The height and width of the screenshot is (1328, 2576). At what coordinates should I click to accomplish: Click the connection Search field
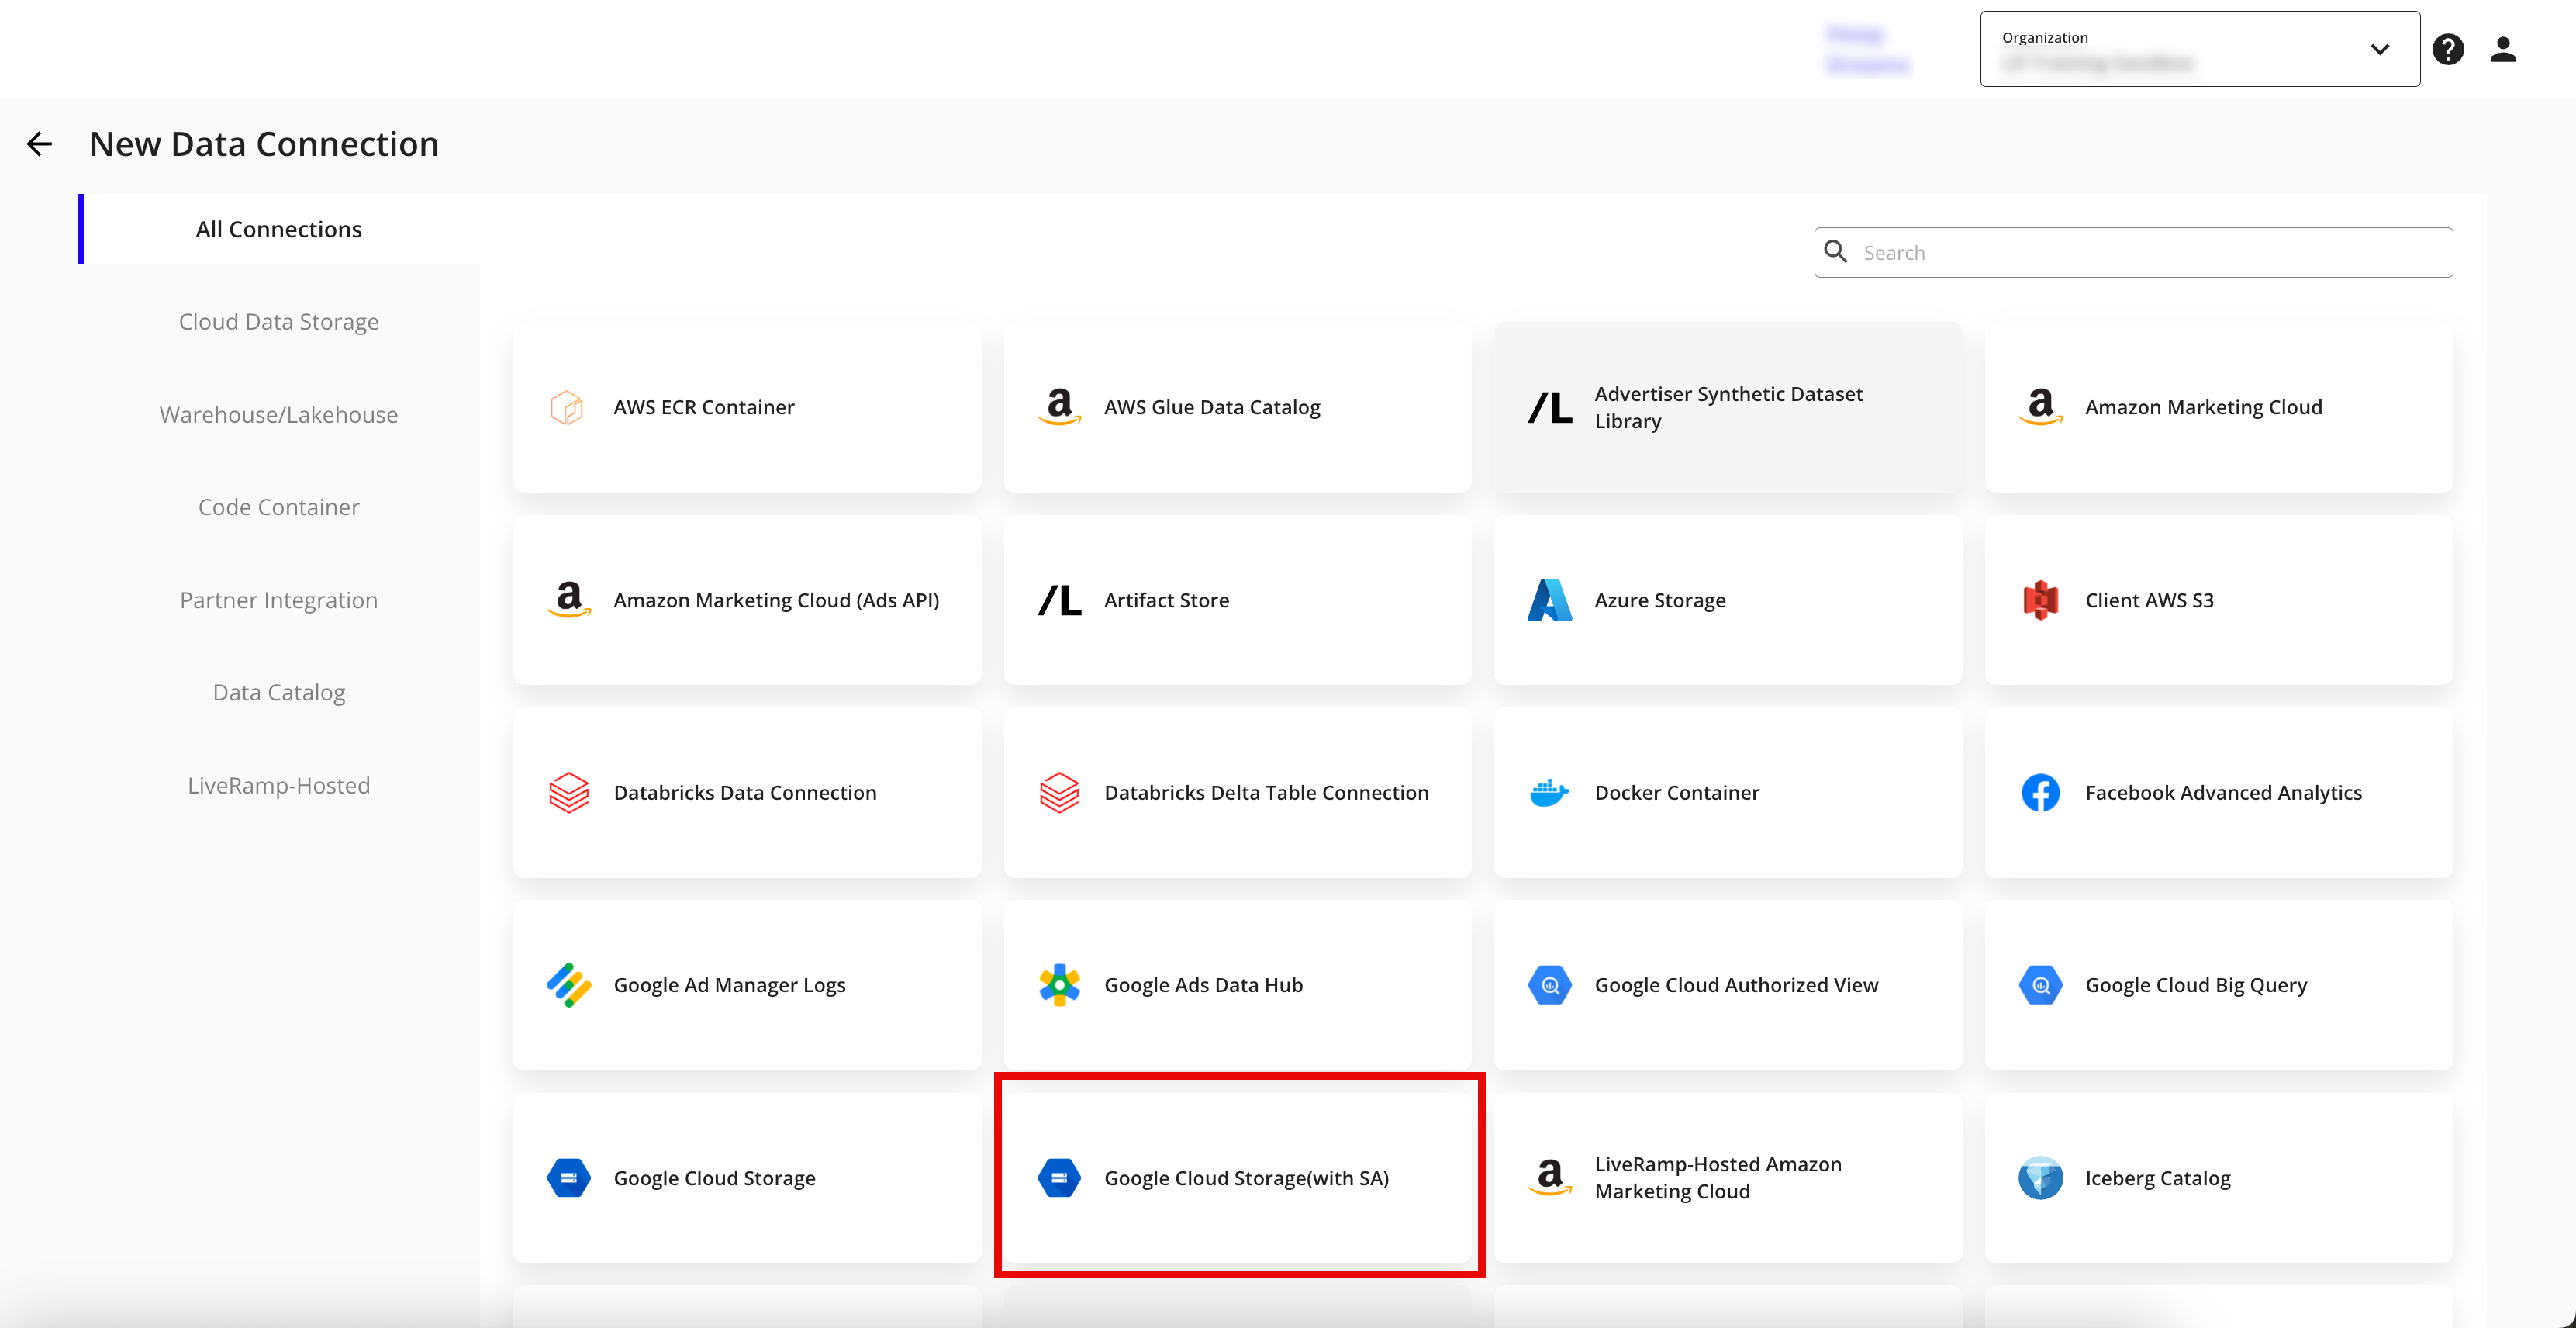point(2150,253)
